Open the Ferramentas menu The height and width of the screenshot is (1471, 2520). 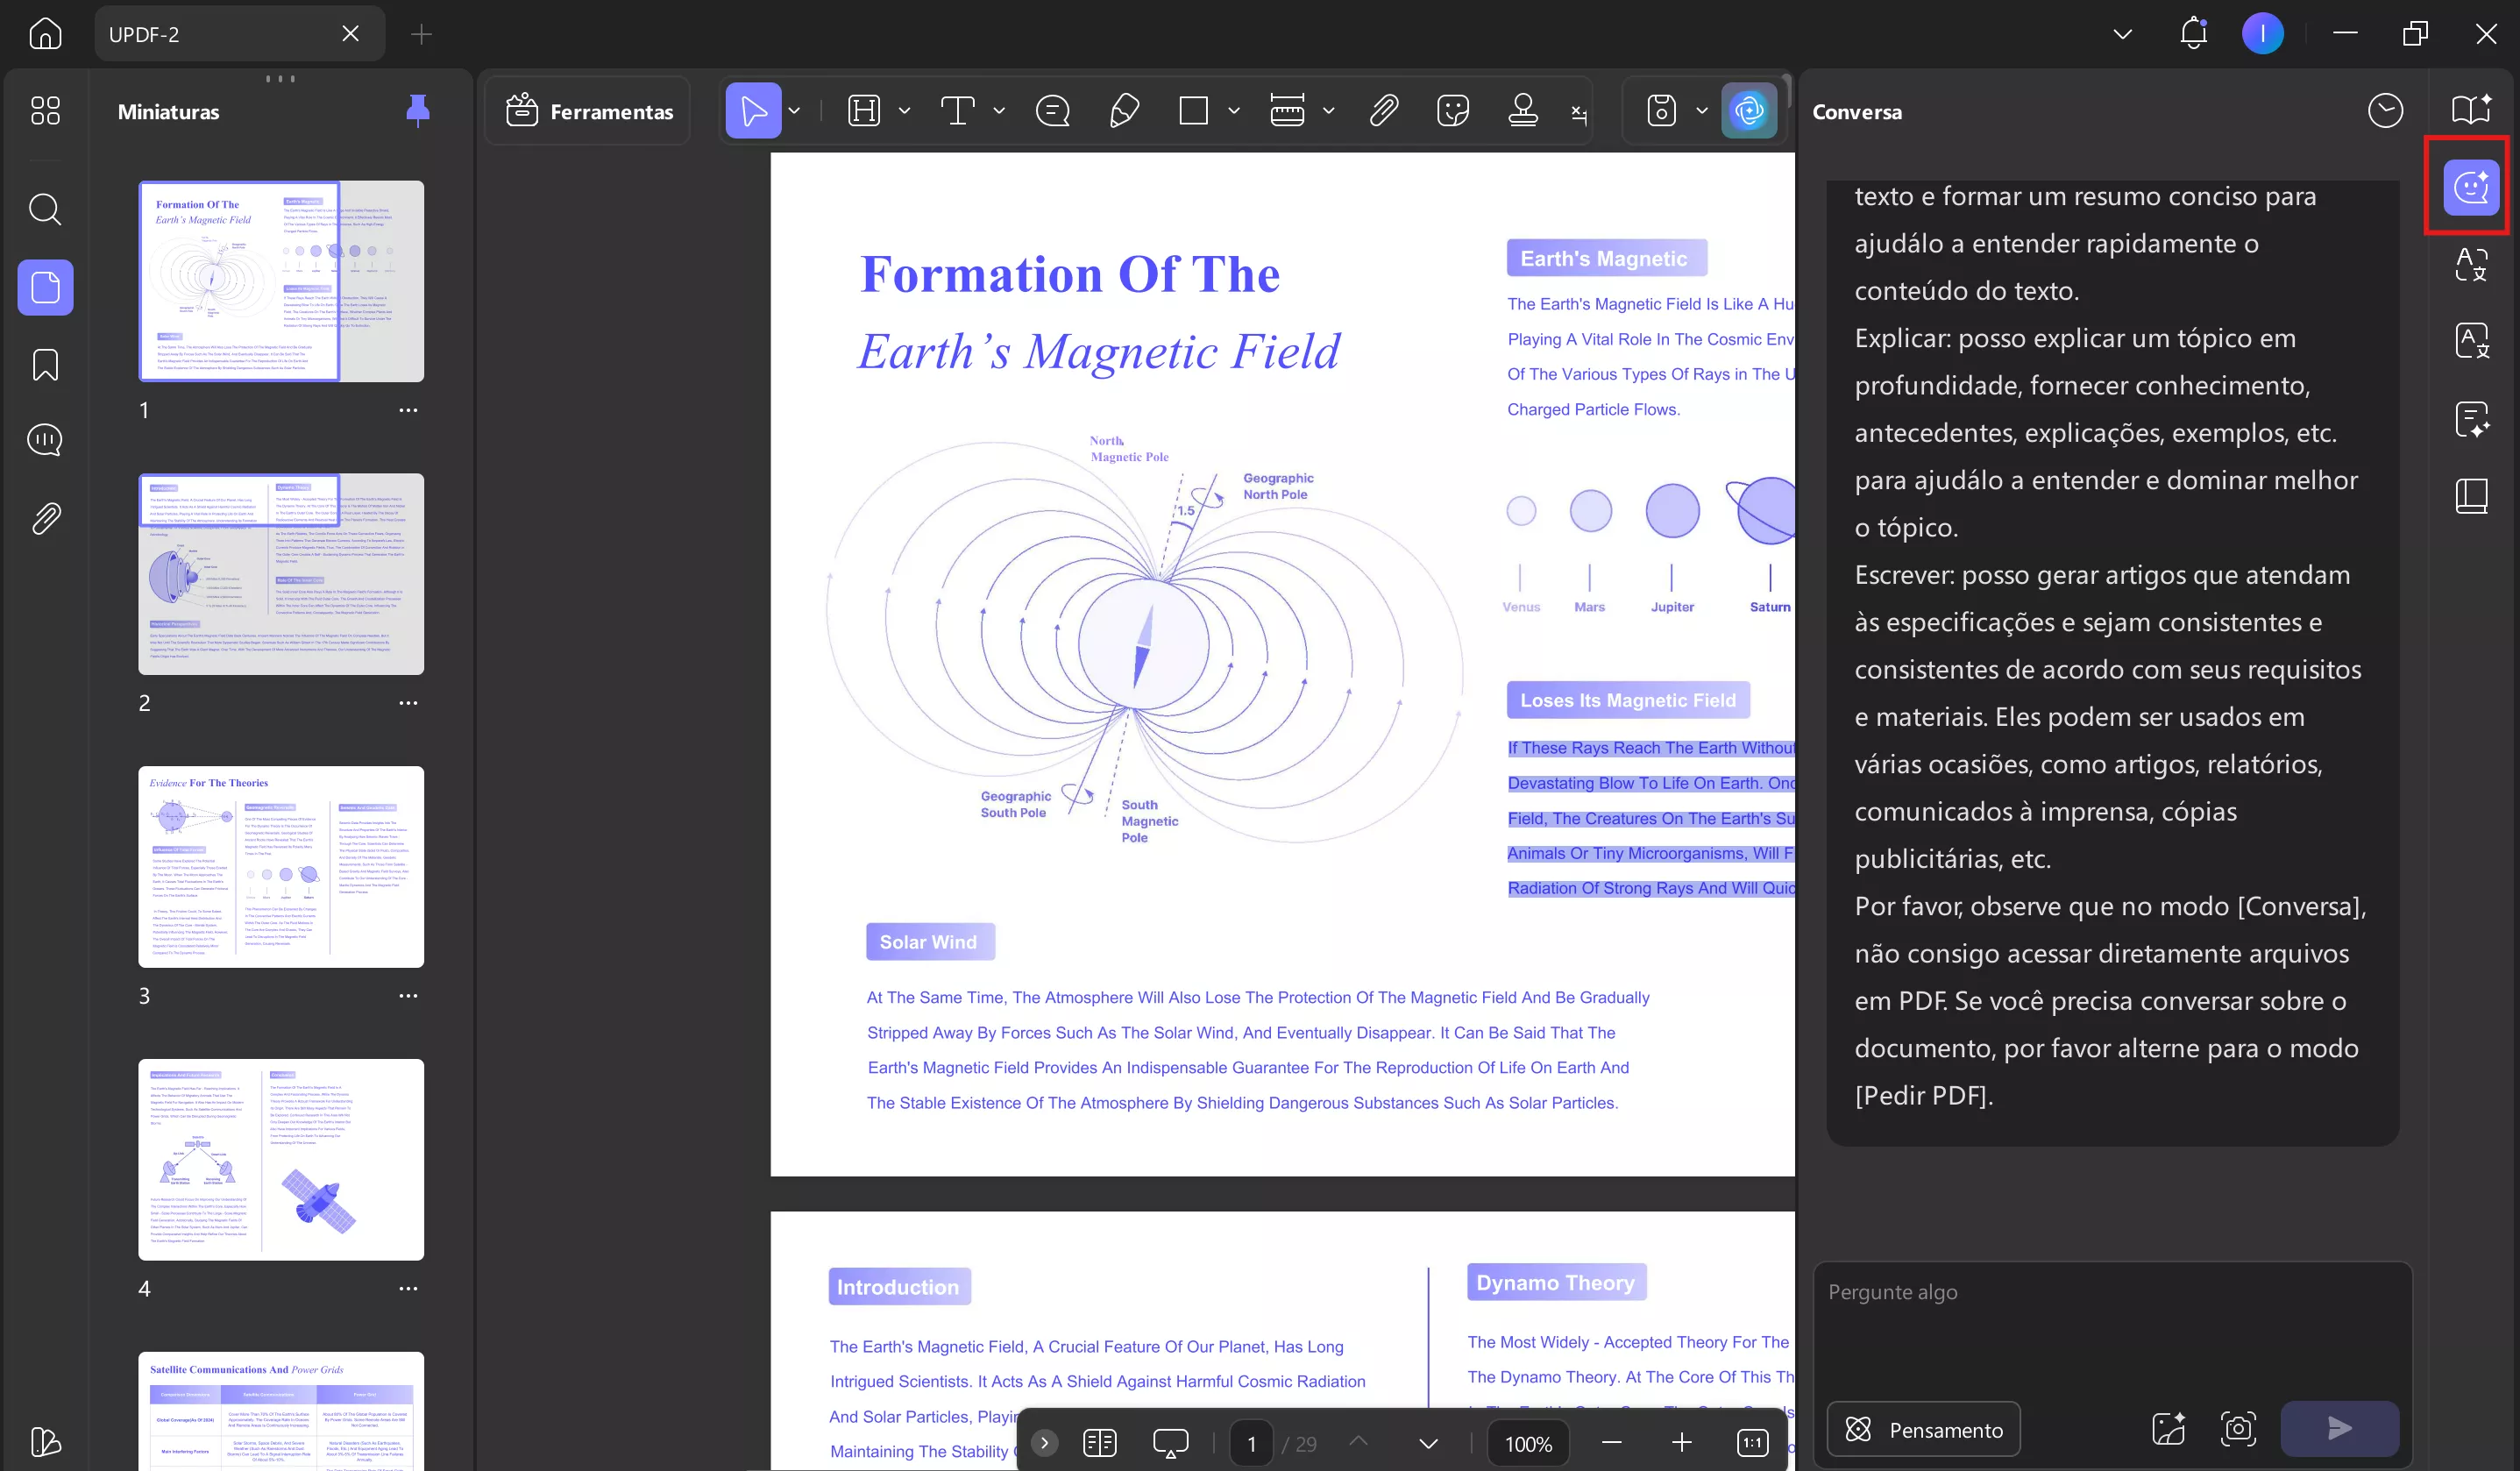point(589,111)
